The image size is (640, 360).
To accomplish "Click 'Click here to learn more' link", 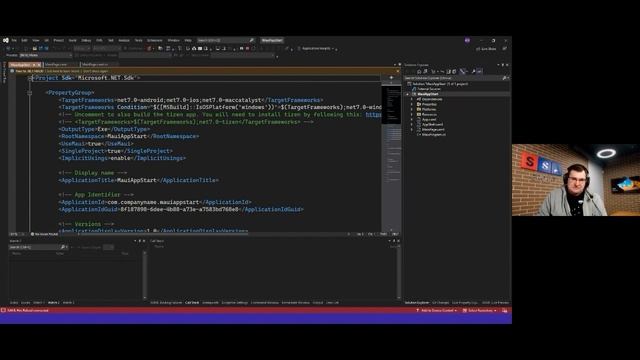I will [x=63, y=71].
